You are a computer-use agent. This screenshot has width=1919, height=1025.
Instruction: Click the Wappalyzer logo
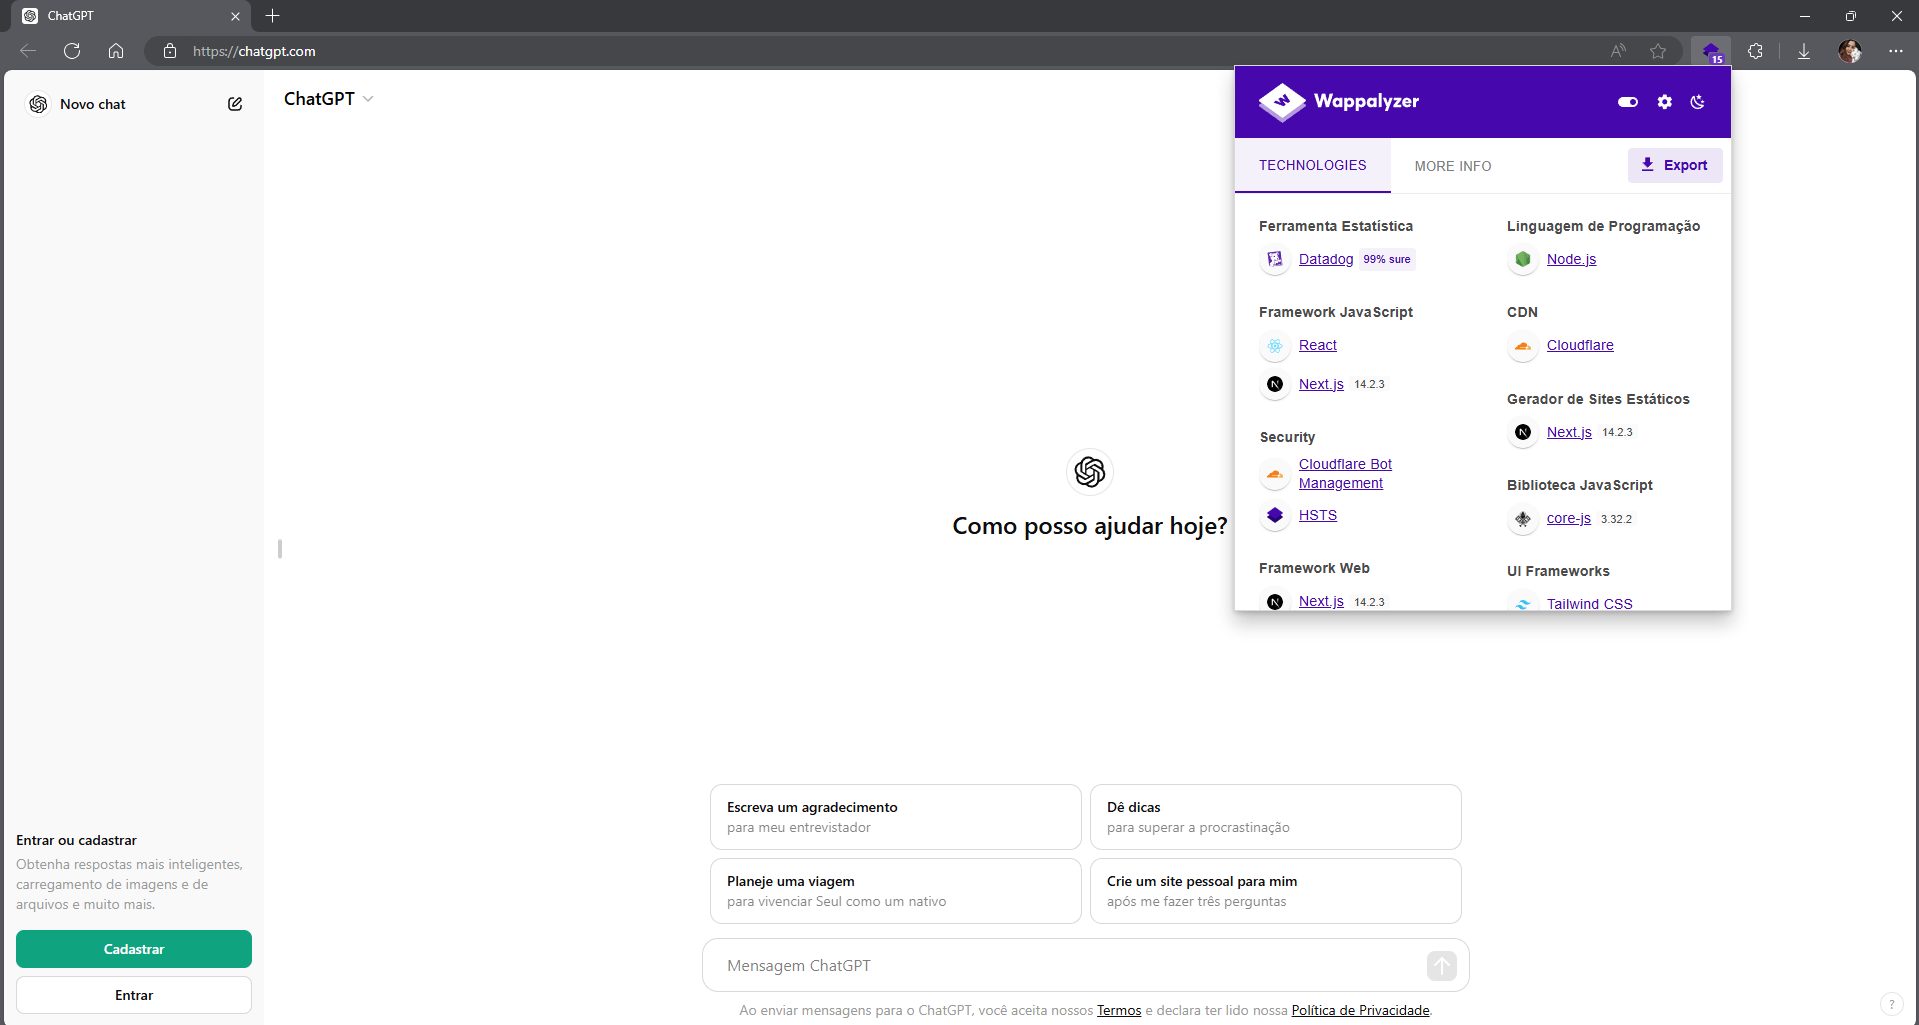[x=1339, y=102]
